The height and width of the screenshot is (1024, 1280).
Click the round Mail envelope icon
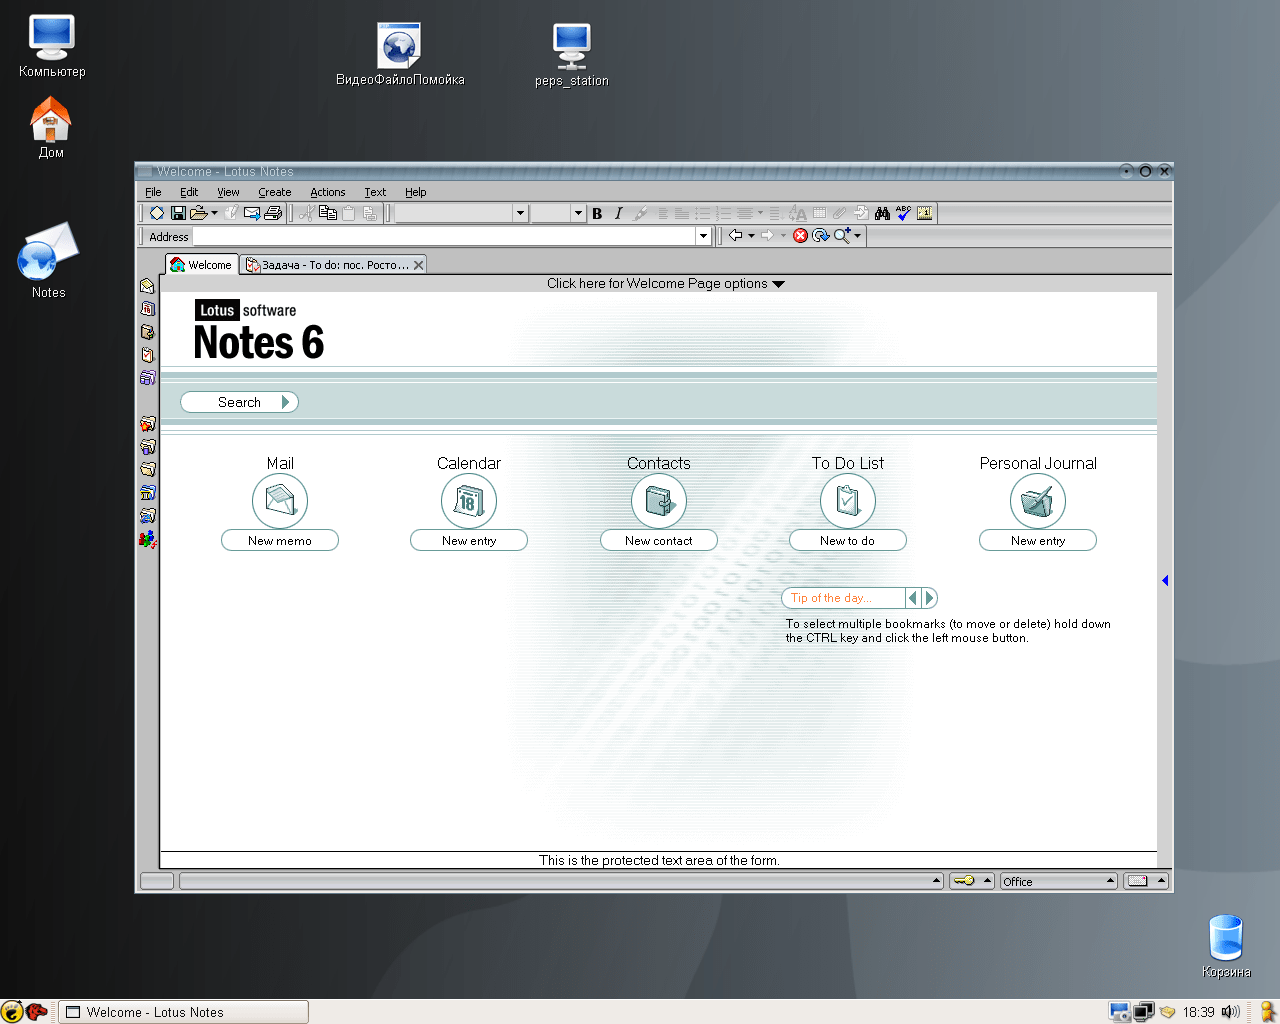click(x=280, y=501)
